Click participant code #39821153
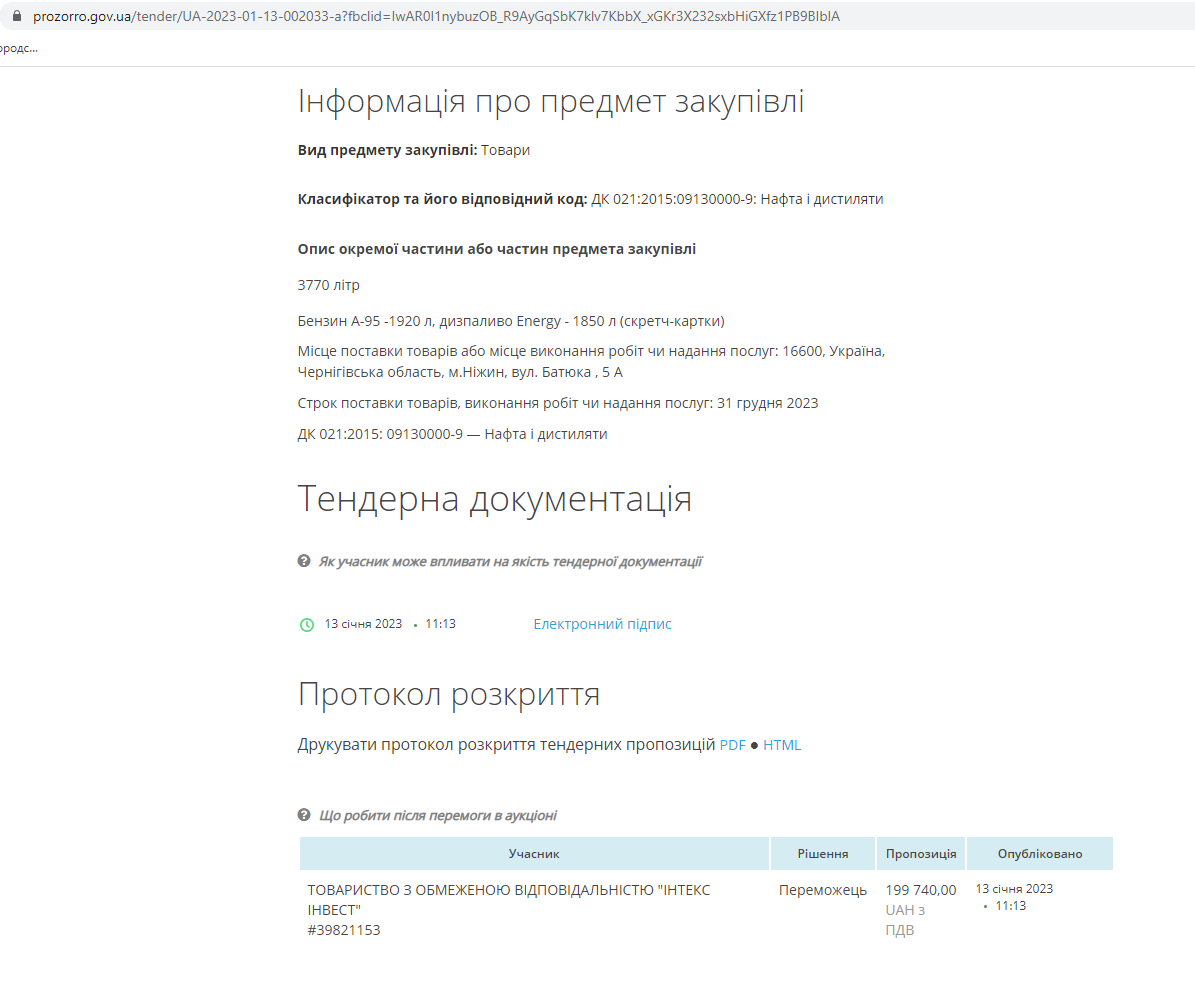 [344, 930]
